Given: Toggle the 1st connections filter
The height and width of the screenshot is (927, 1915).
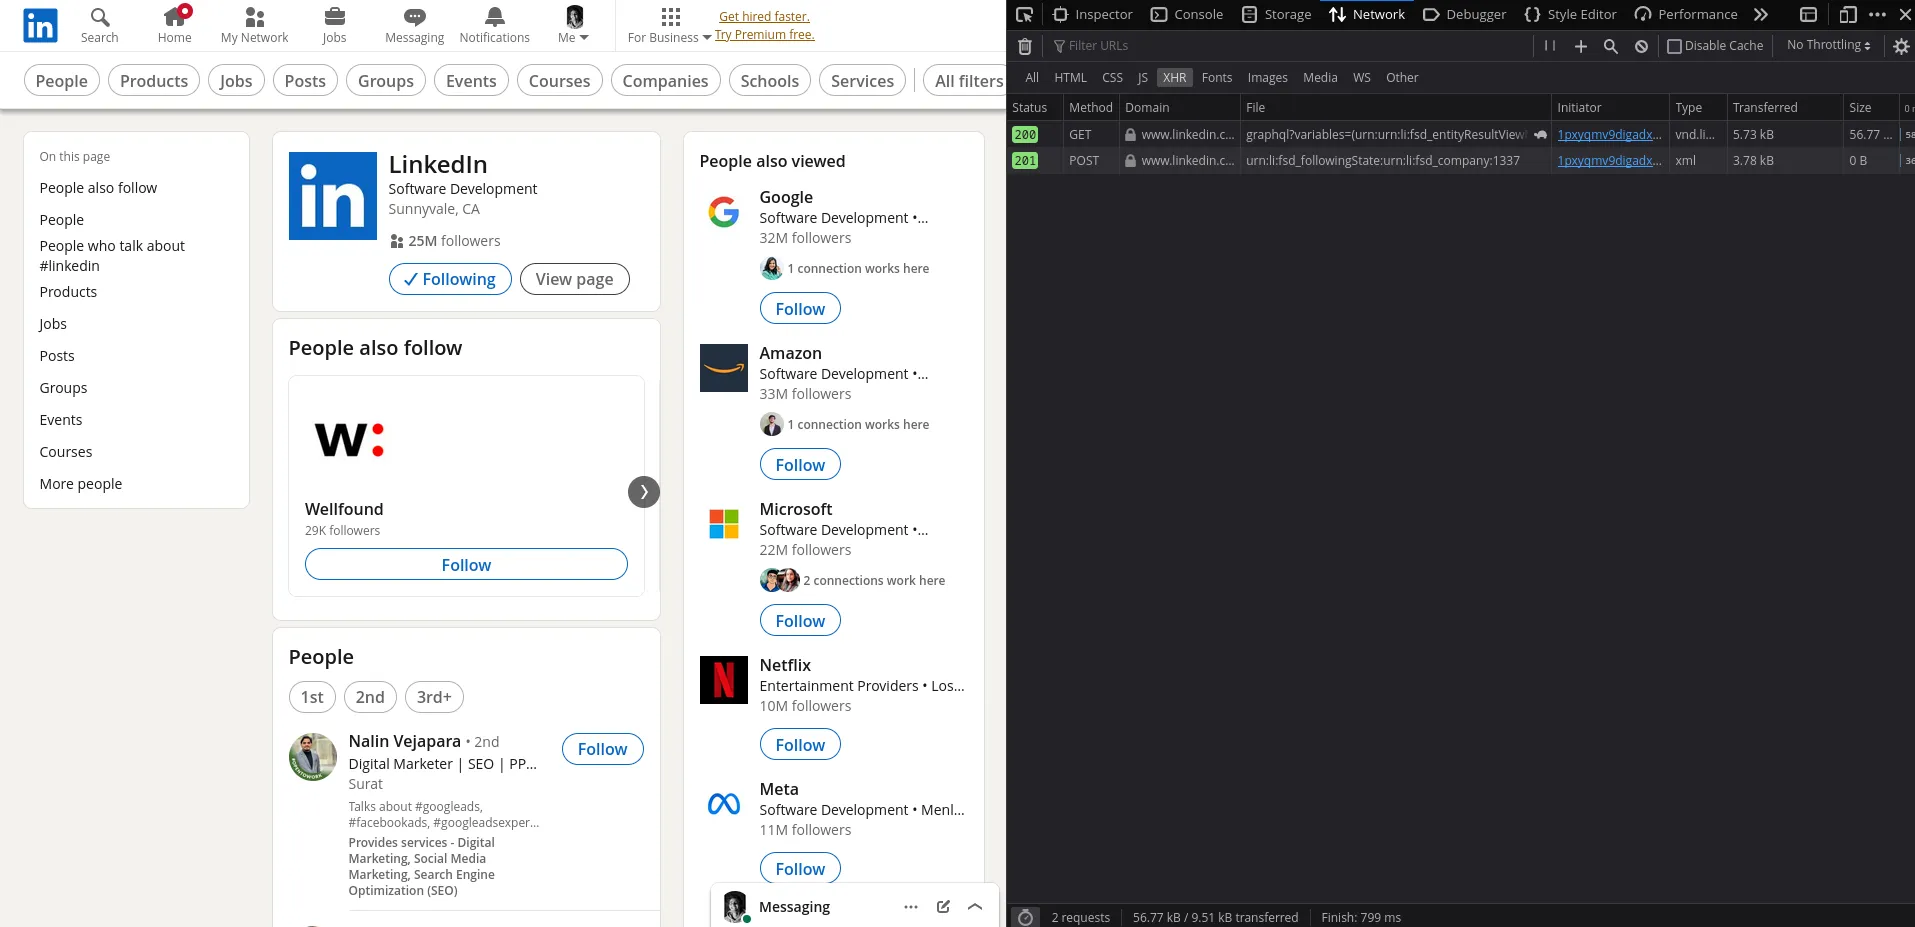Looking at the screenshot, I should point(312,697).
